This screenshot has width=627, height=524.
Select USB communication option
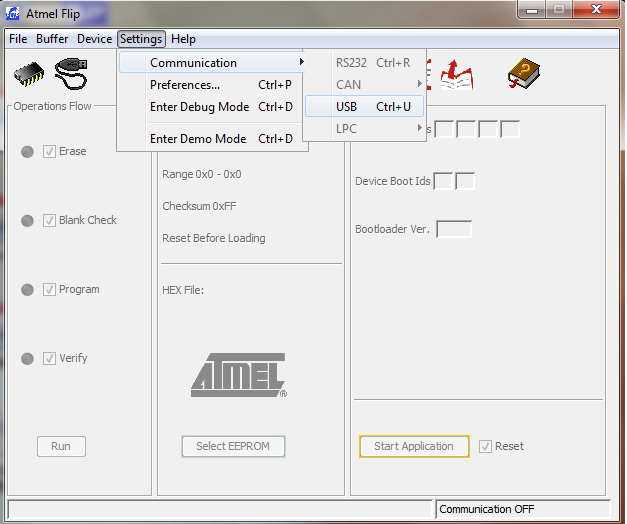tap(364, 106)
